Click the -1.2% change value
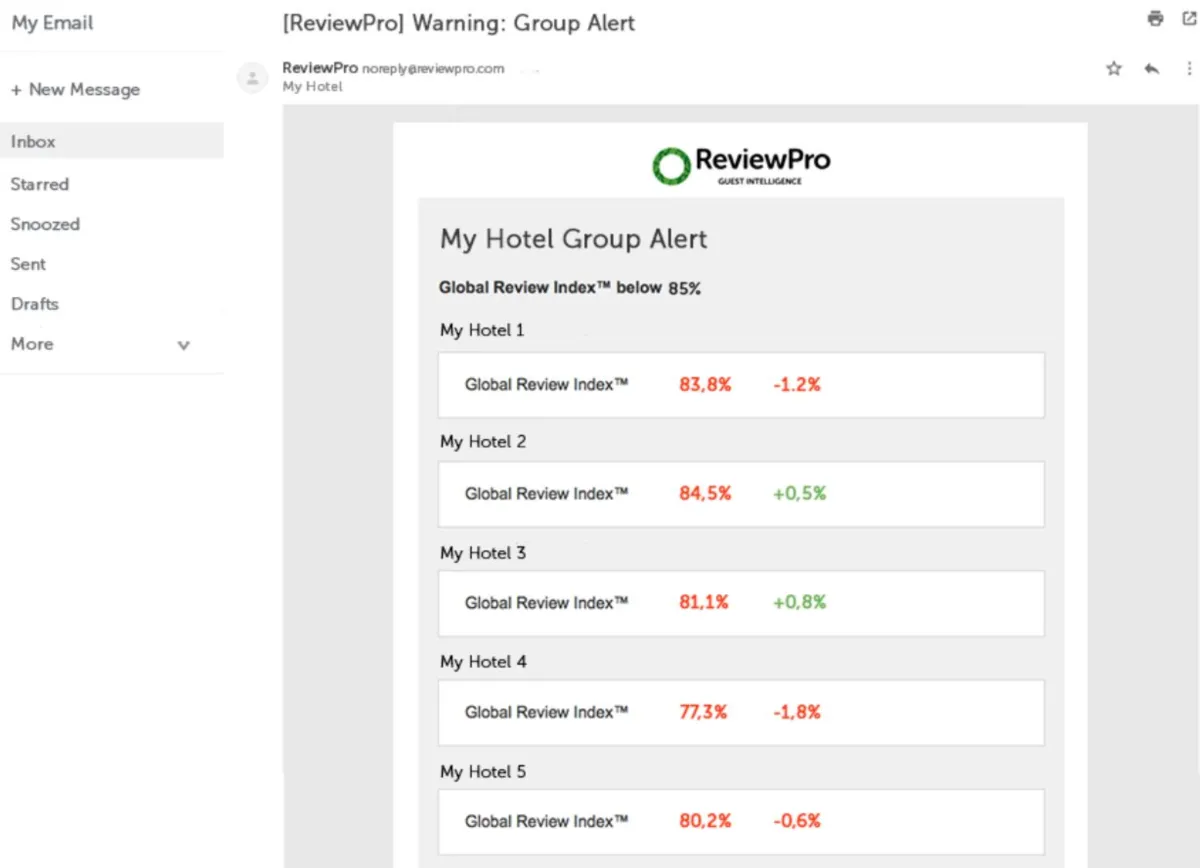This screenshot has height=868, width=1200. pos(797,384)
